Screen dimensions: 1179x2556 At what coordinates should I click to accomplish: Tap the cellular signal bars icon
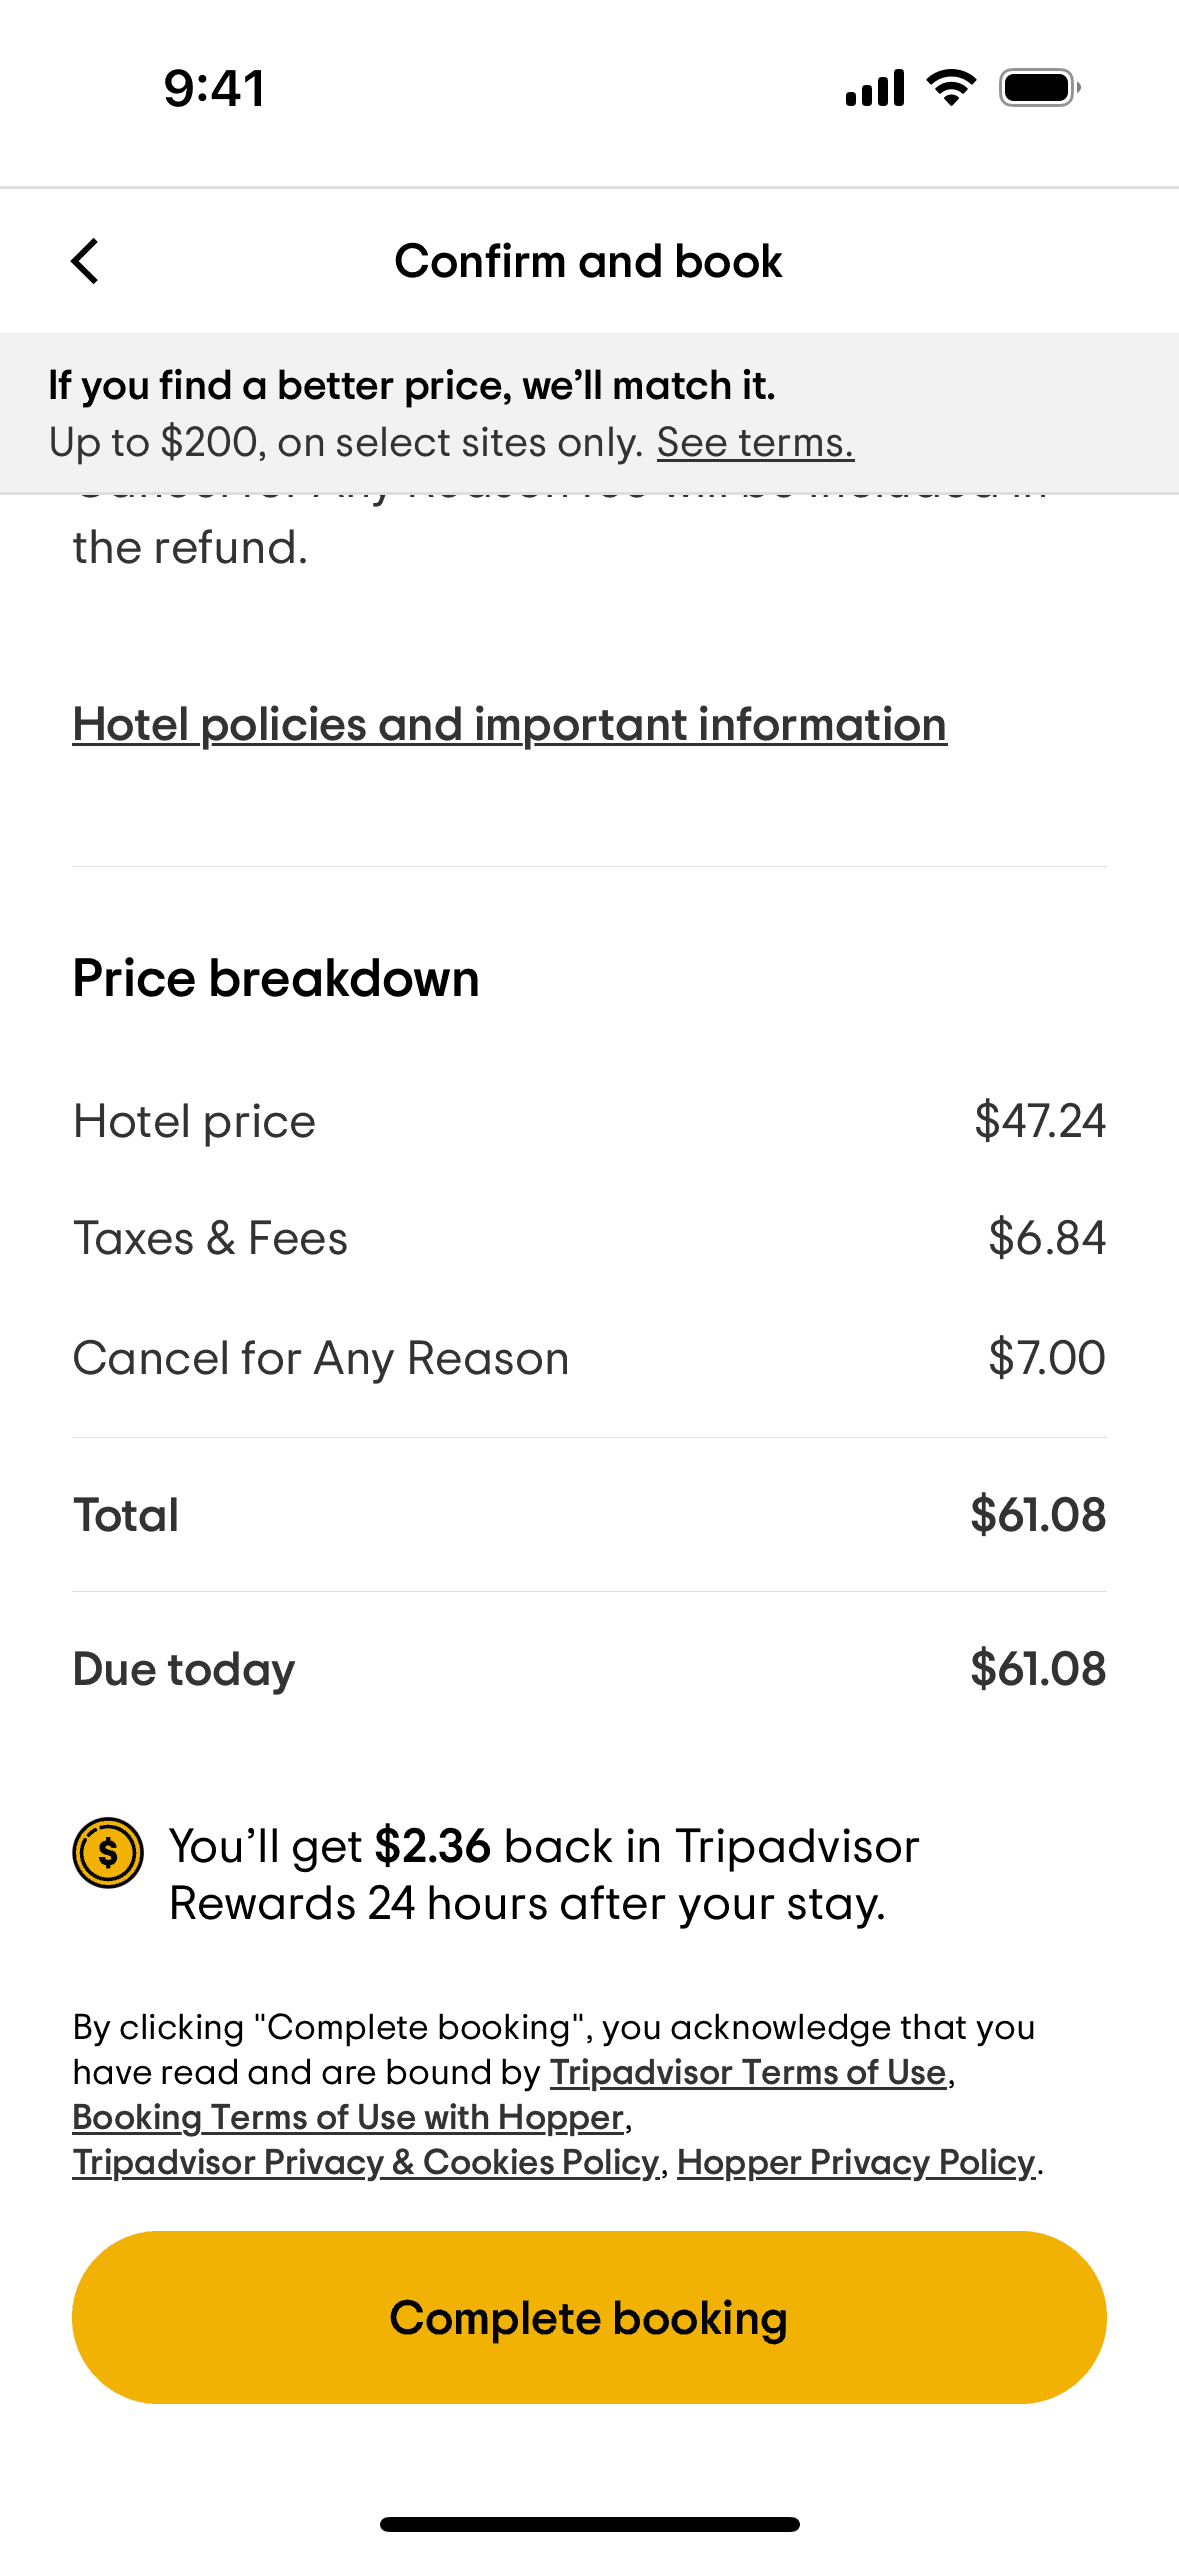click(875, 88)
